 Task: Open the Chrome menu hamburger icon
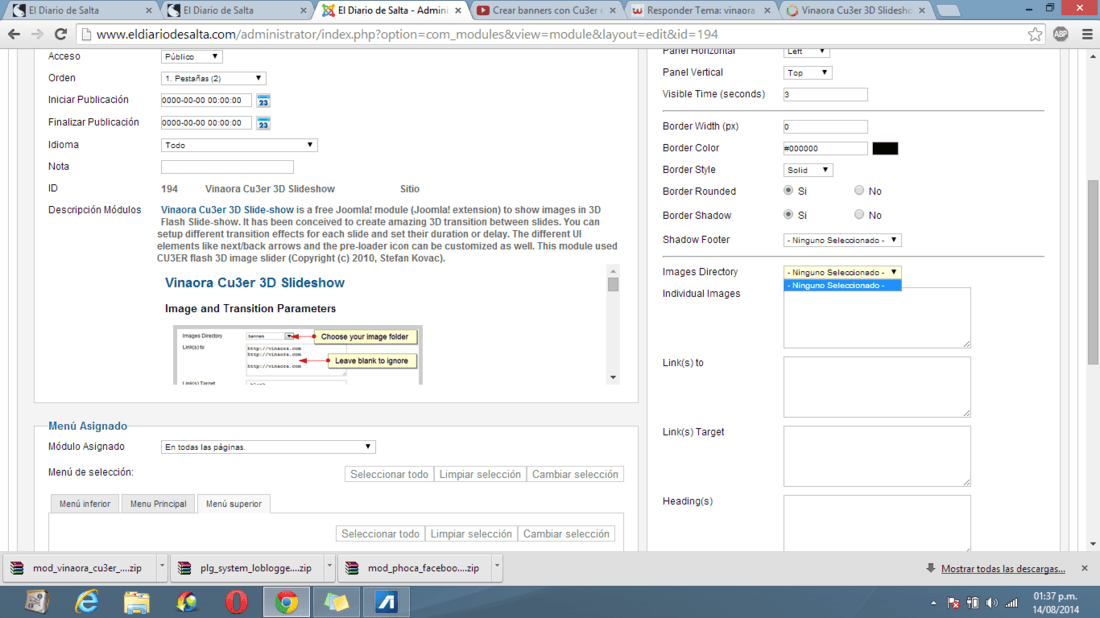pos(1087,34)
